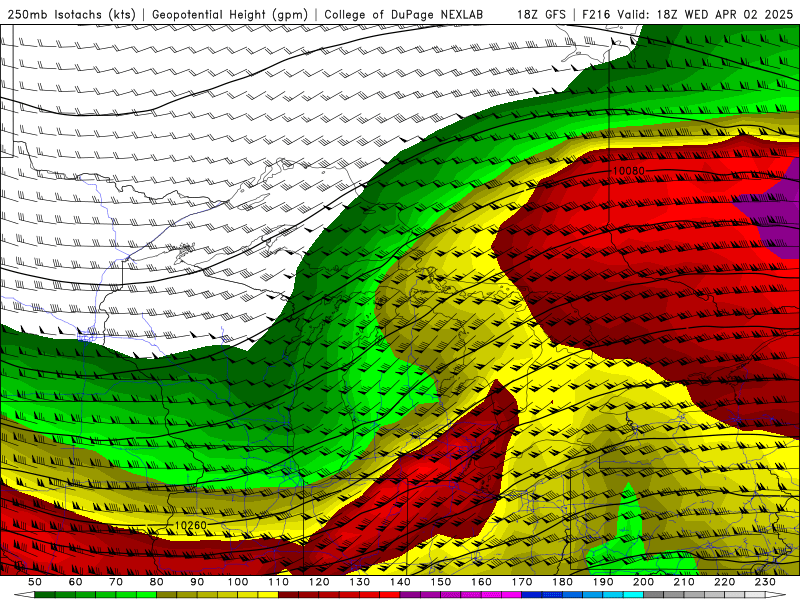Click the 210 value on the color scale
The height and width of the screenshot is (600, 800).
[684, 582]
